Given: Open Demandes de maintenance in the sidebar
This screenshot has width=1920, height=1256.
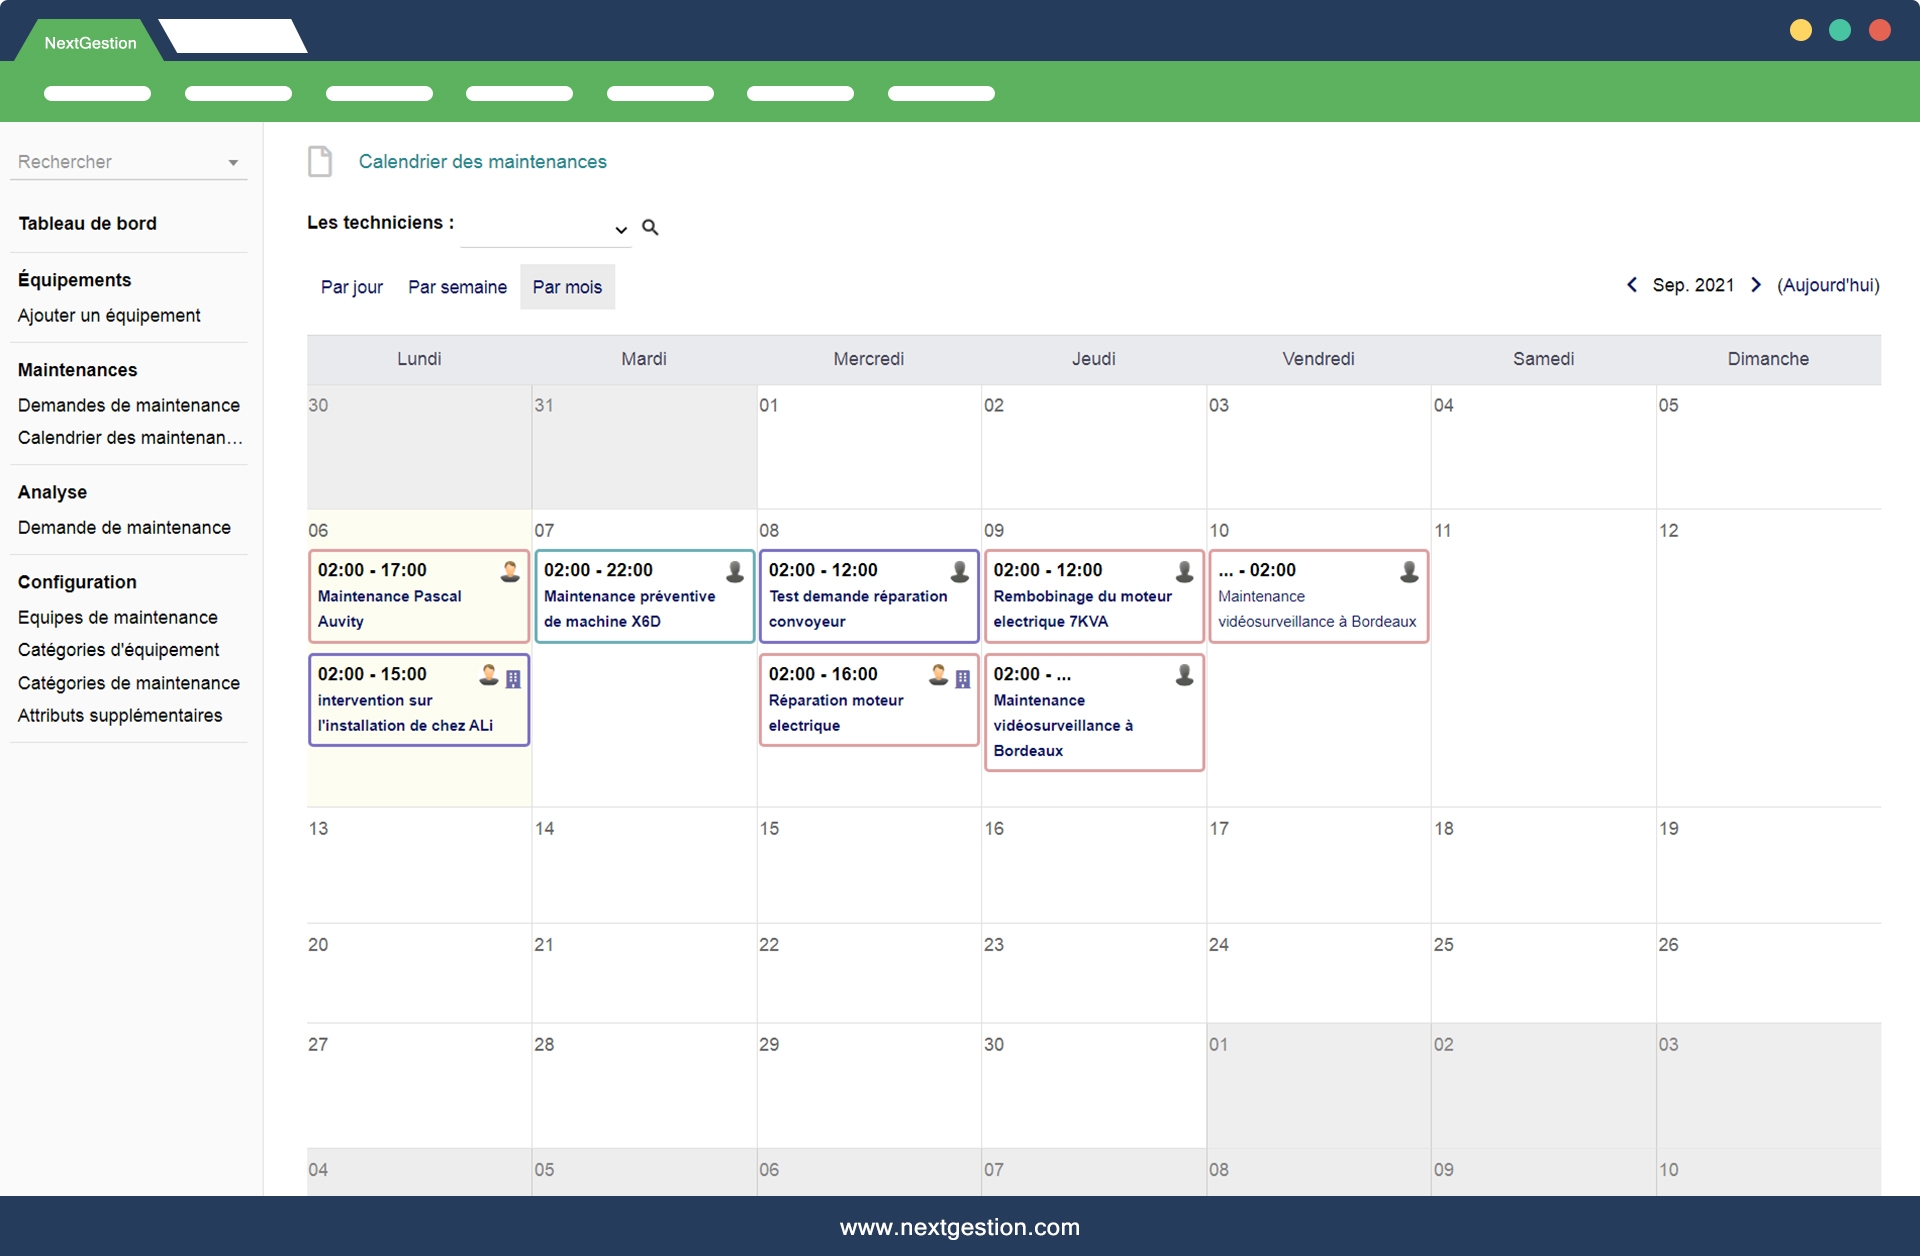Looking at the screenshot, I should tap(129, 405).
